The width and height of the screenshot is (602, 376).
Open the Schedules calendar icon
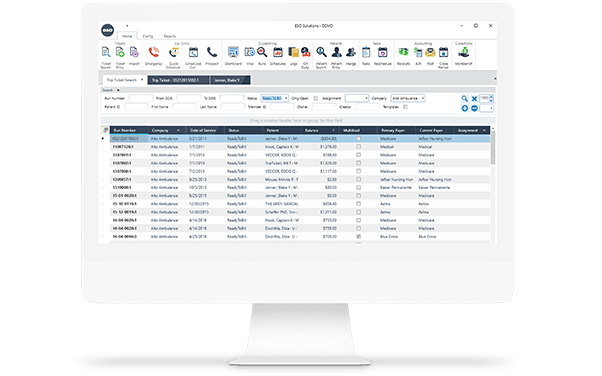(278, 56)
